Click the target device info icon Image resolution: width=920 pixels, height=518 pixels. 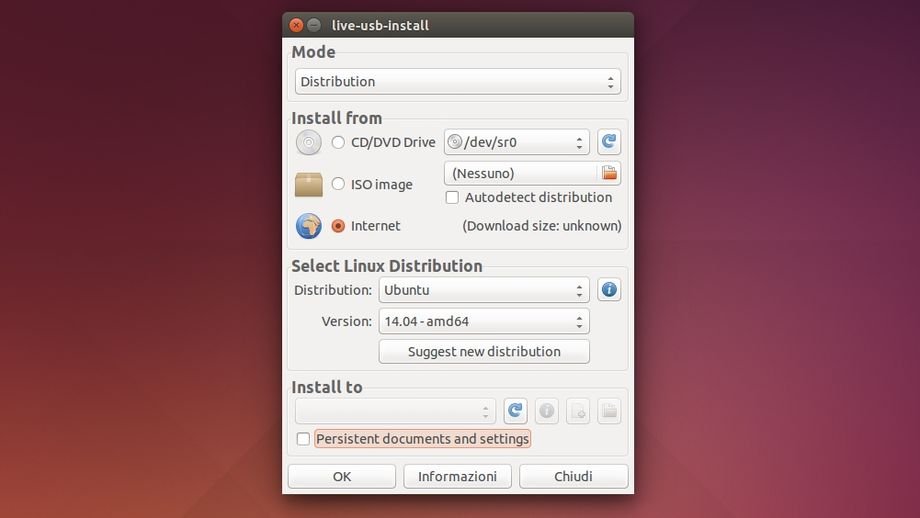click(546, 410)
